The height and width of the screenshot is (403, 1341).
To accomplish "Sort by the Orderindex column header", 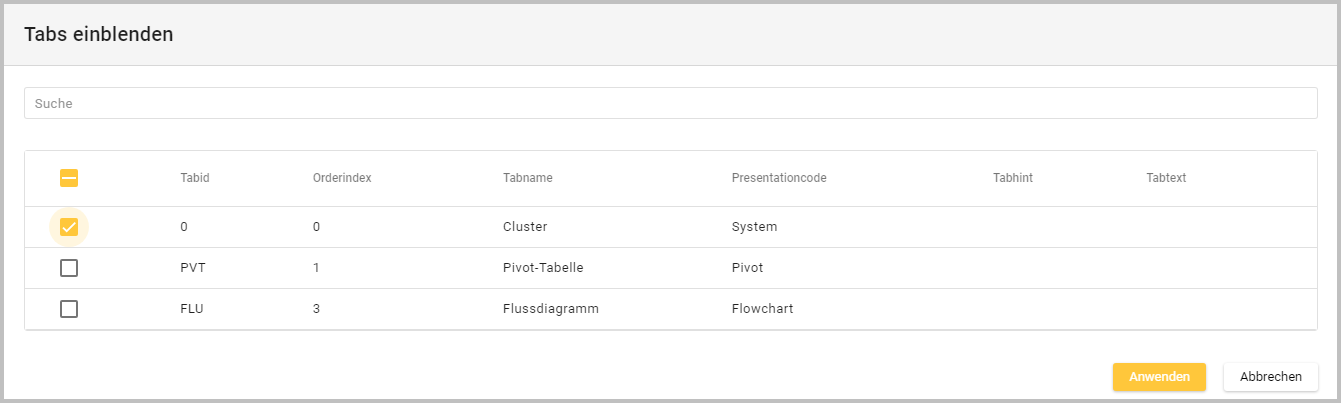I will 342,178.
